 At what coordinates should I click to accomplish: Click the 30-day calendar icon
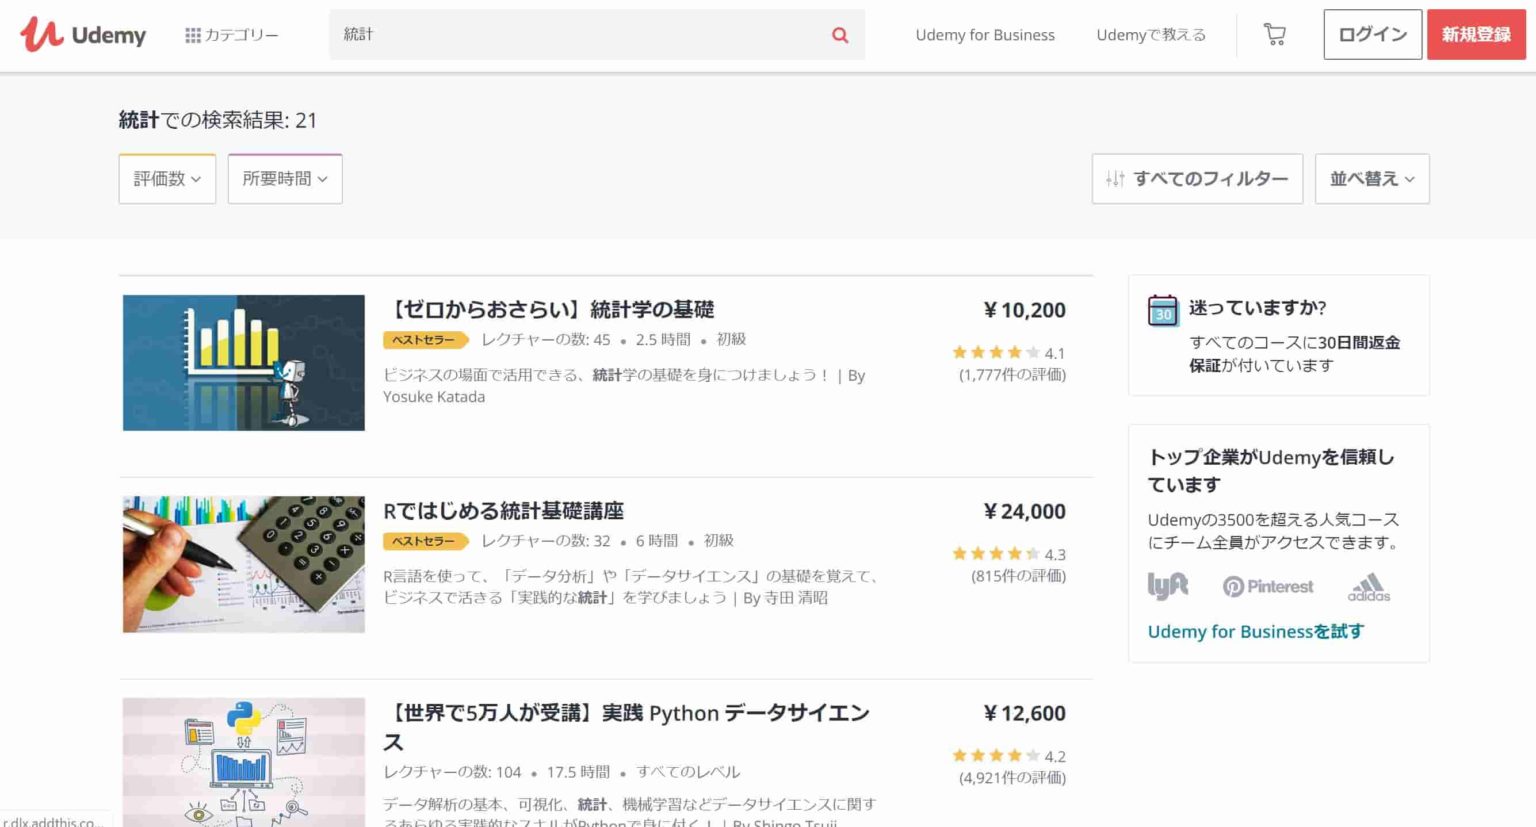[1162, 311]
